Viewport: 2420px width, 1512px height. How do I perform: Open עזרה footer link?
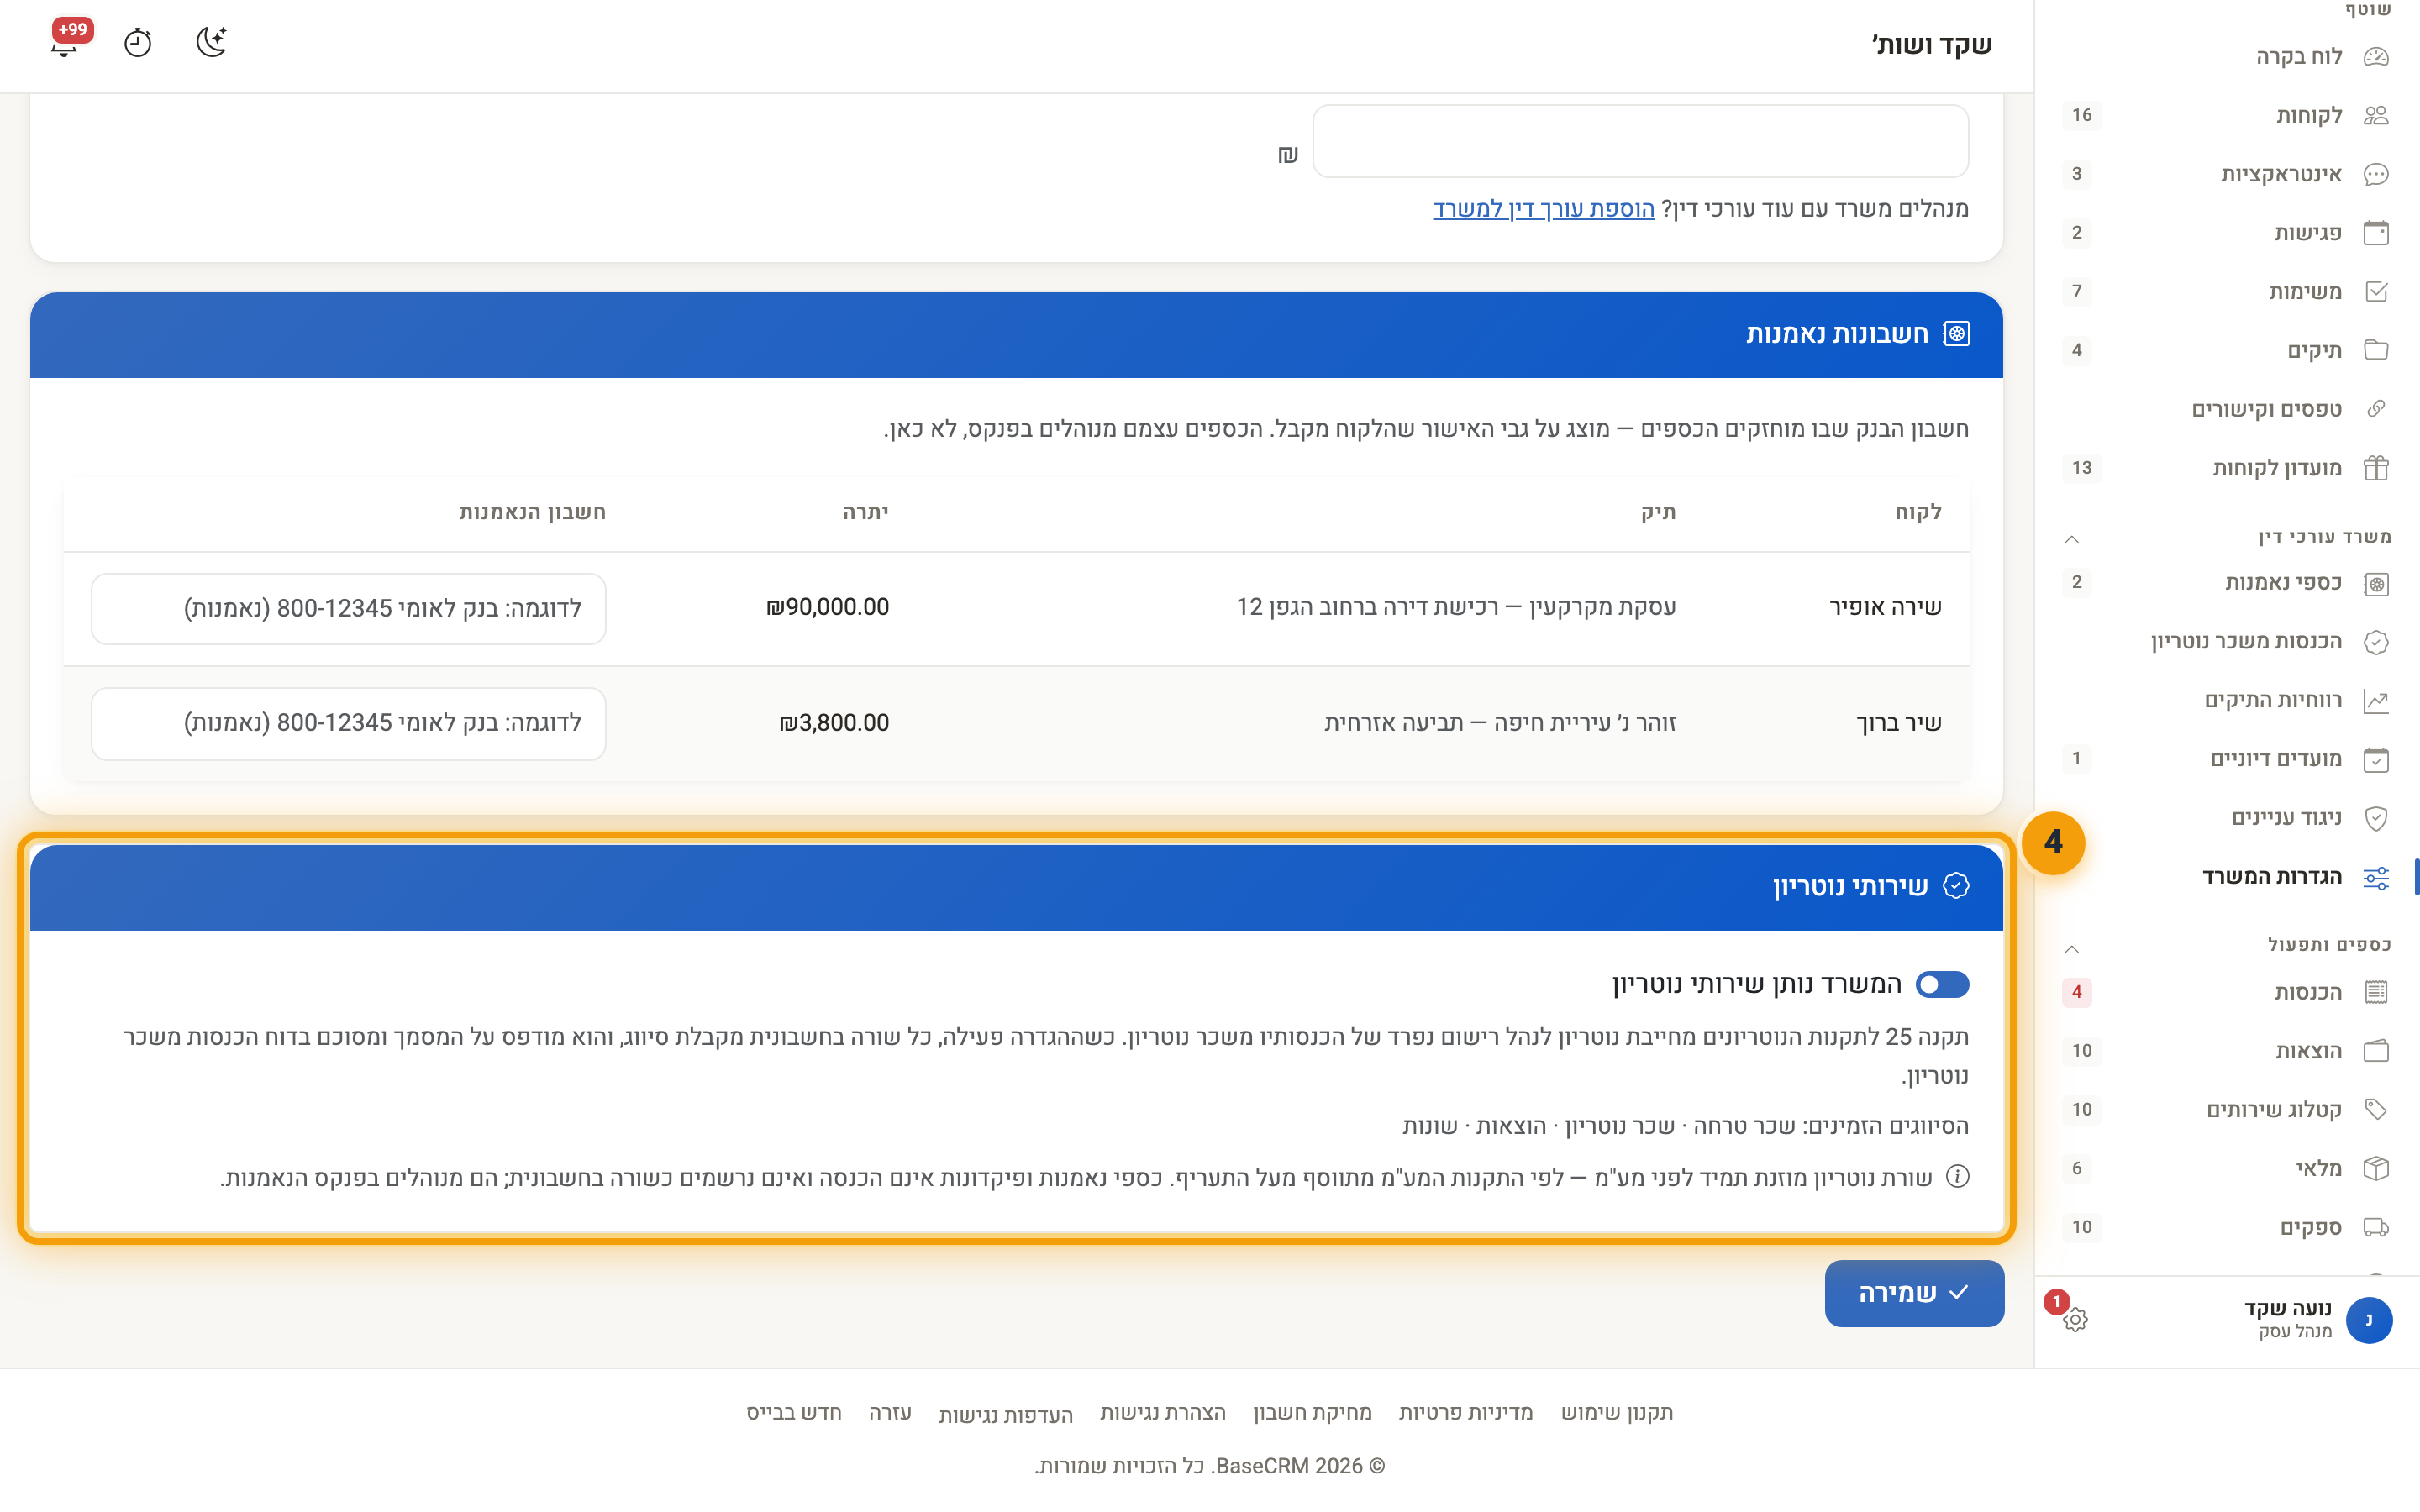(x=890, y=1413)
